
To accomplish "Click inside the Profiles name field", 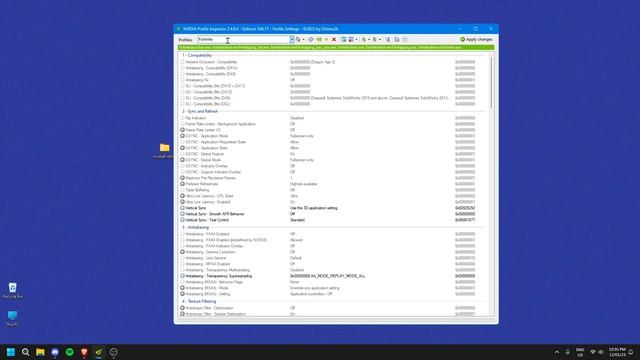I will [x=243, y=40].
